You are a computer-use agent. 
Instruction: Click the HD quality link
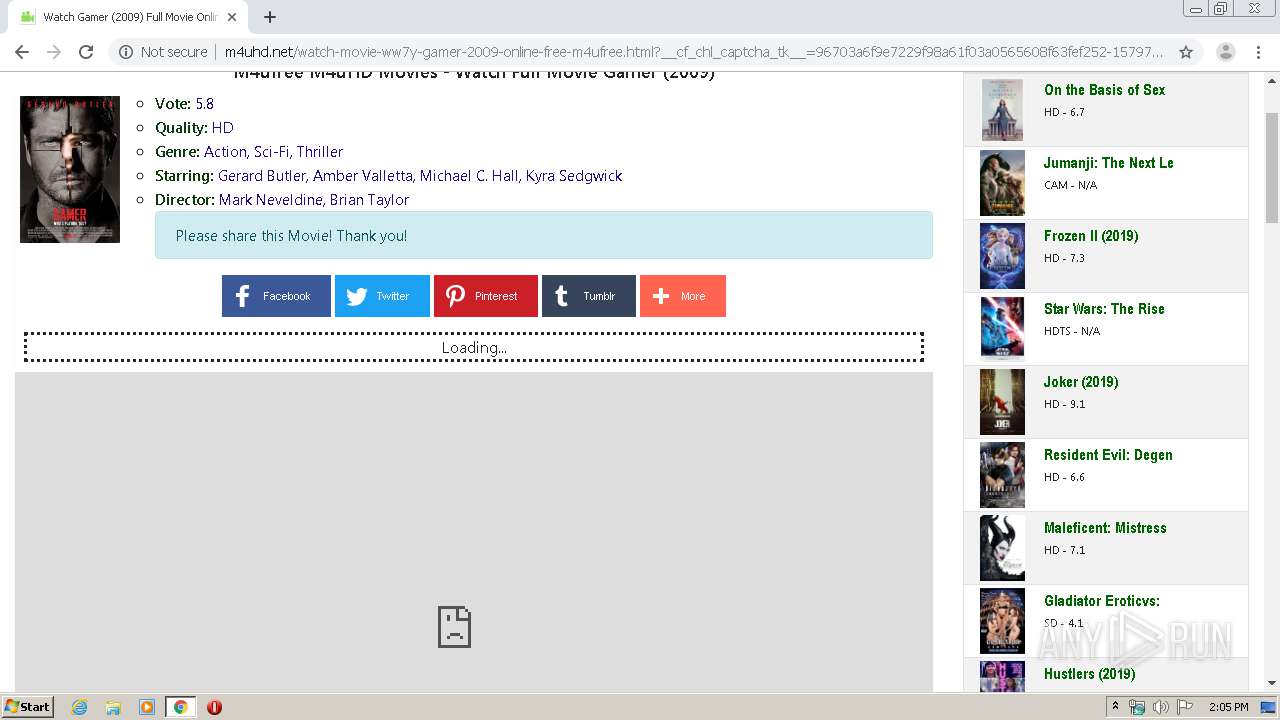pos(222,128)
